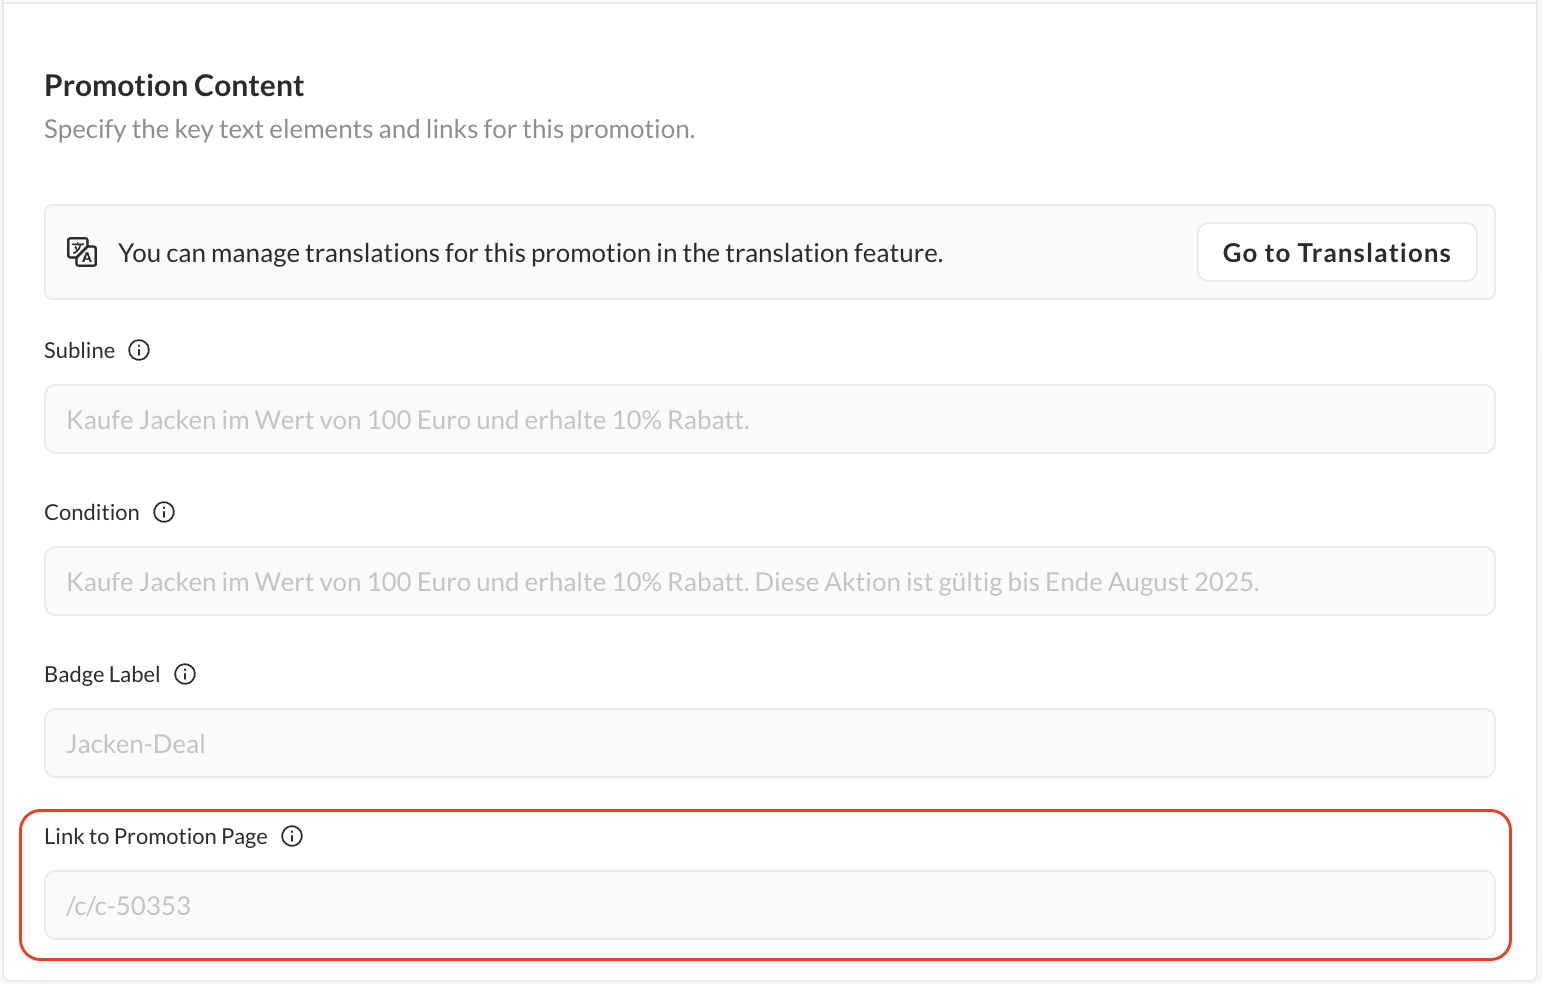
Task: Show the Badge Label info icon hint
Action: [185, 674]
